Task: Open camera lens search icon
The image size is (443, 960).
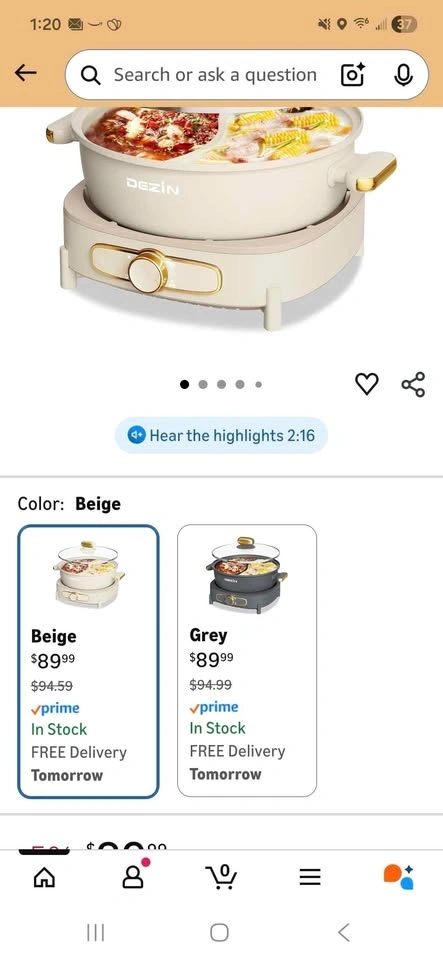Action: tap(352, 75)
